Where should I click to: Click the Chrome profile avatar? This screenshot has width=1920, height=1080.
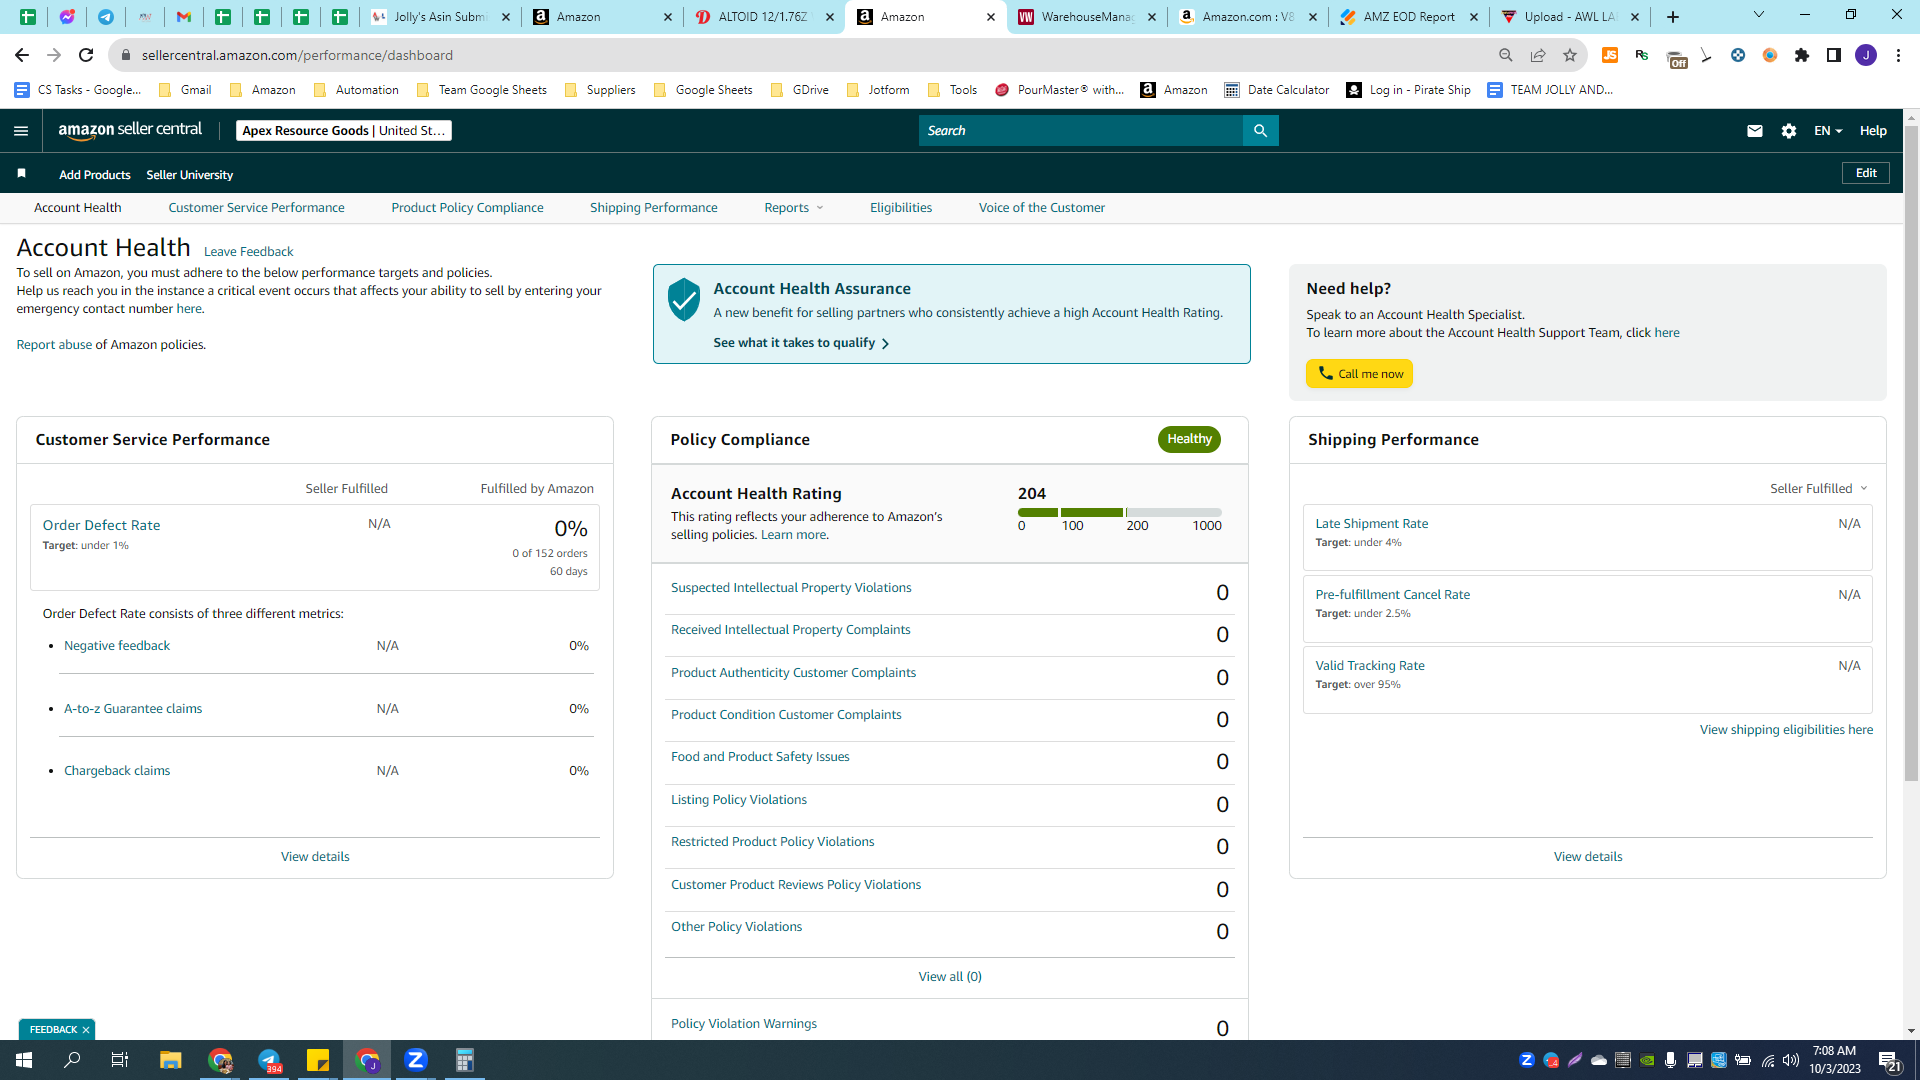[1866, 55]
